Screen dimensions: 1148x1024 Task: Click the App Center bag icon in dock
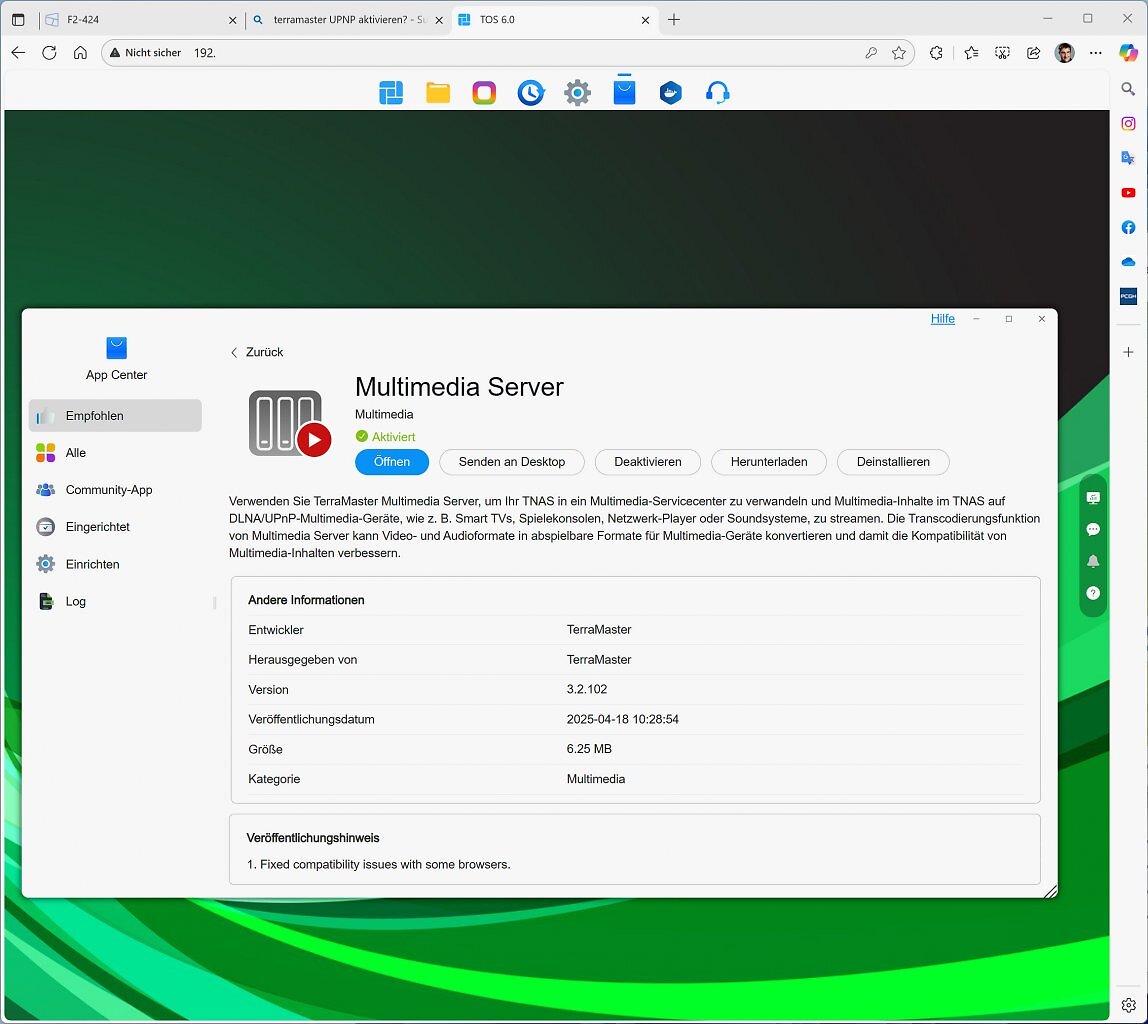(x=625, y=91)
